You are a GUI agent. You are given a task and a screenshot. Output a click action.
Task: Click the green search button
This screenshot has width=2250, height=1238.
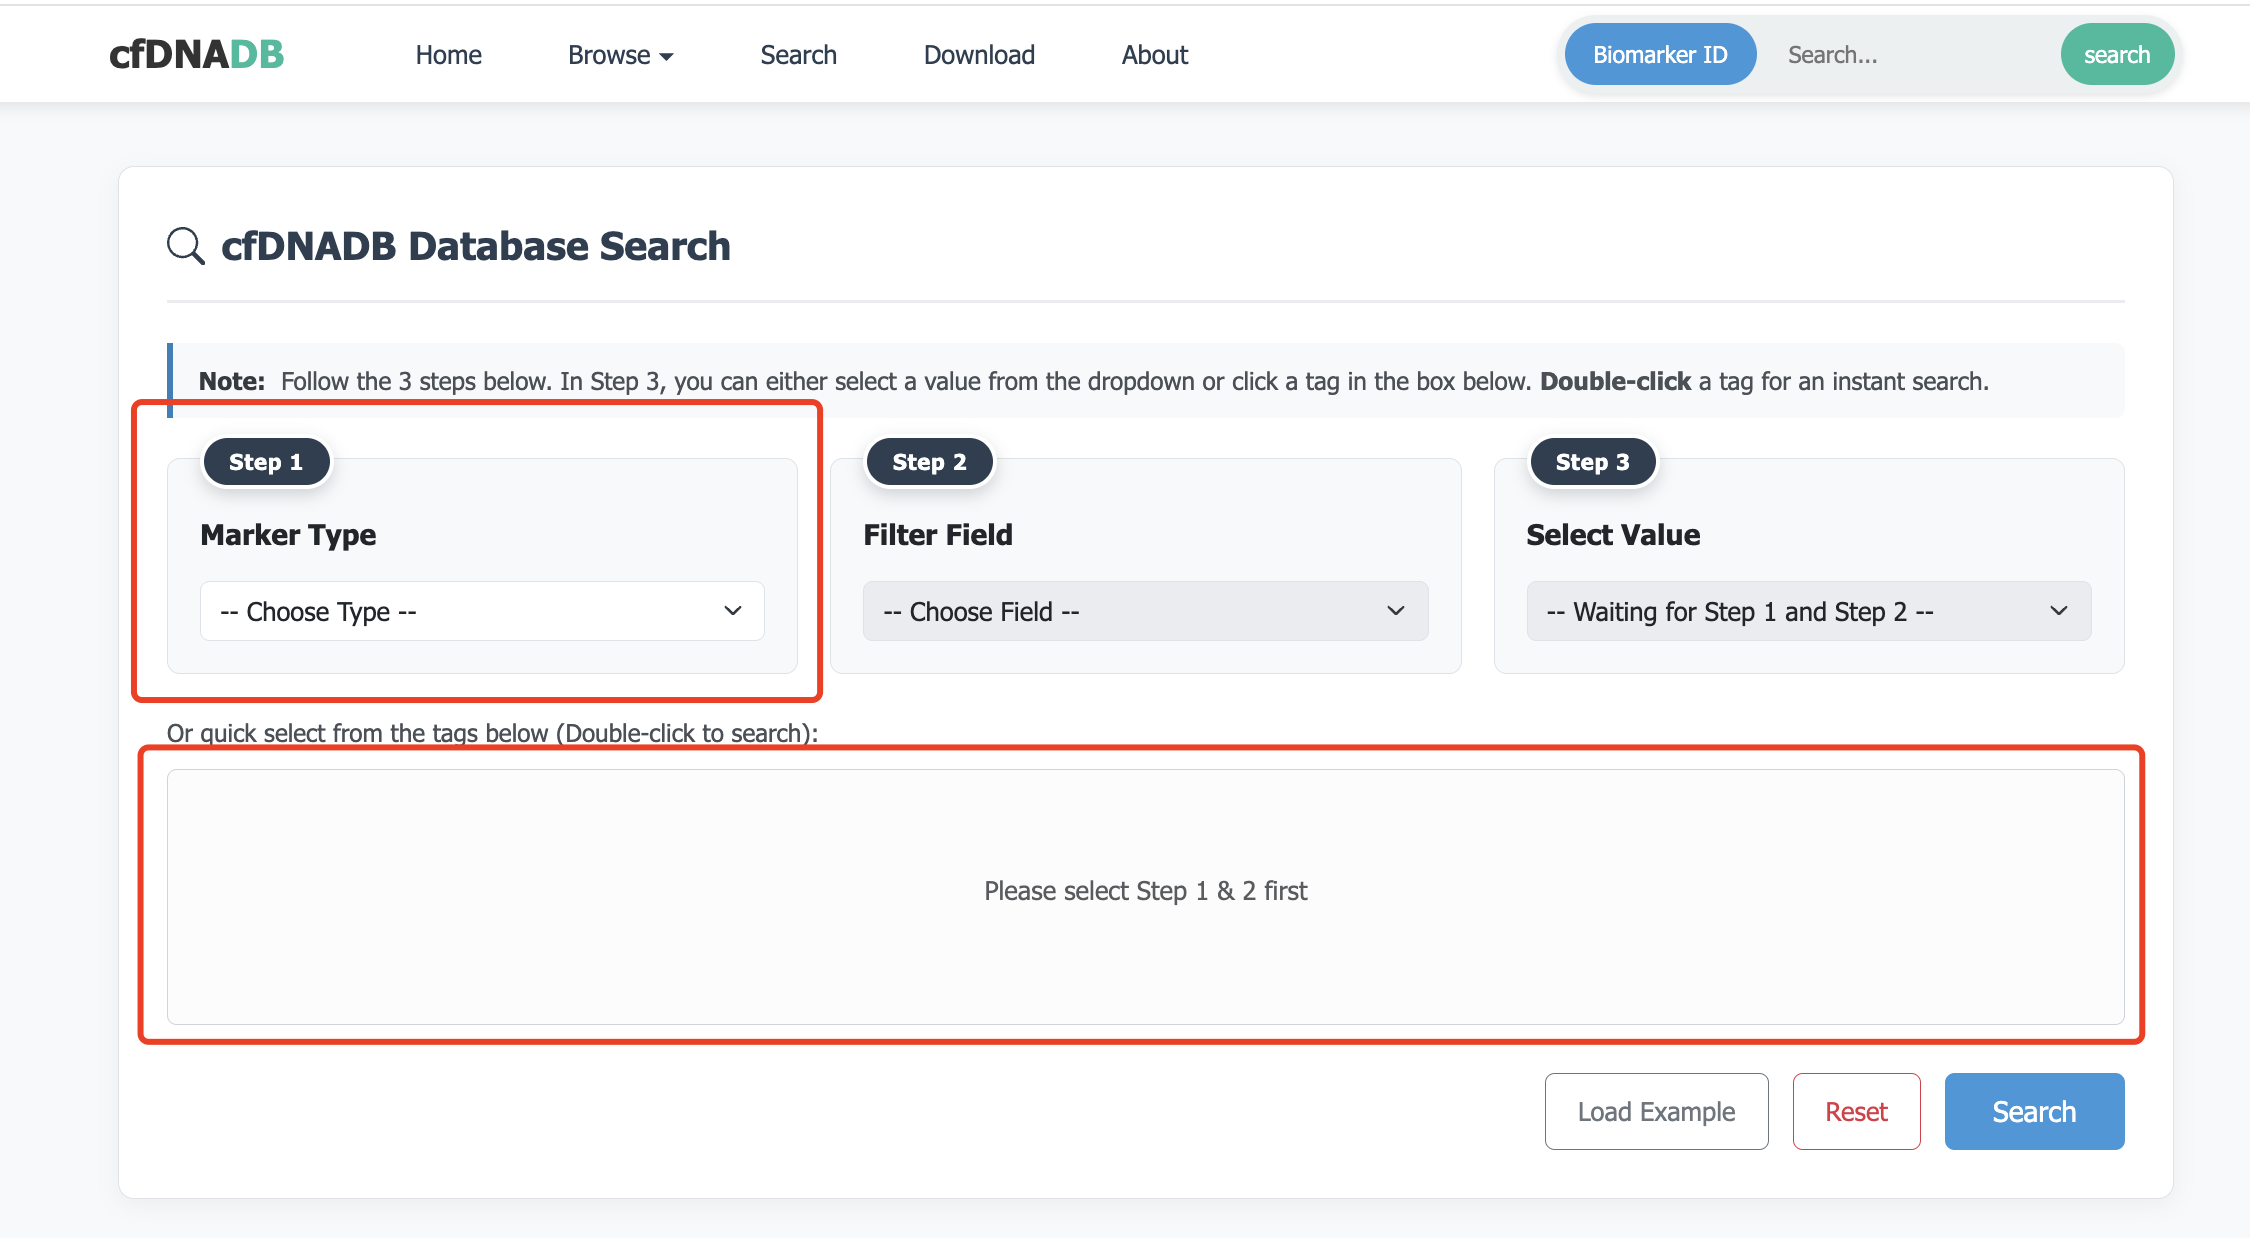coord(2117,54)
